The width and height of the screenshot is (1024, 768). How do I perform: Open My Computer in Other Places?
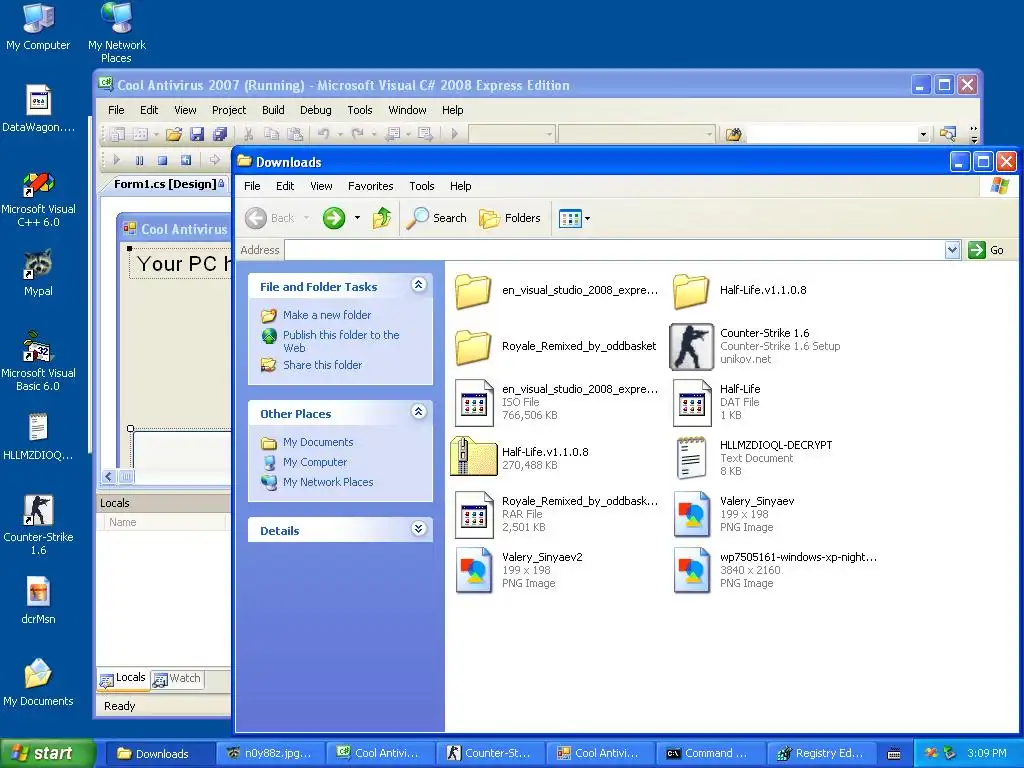pos(315,462)
